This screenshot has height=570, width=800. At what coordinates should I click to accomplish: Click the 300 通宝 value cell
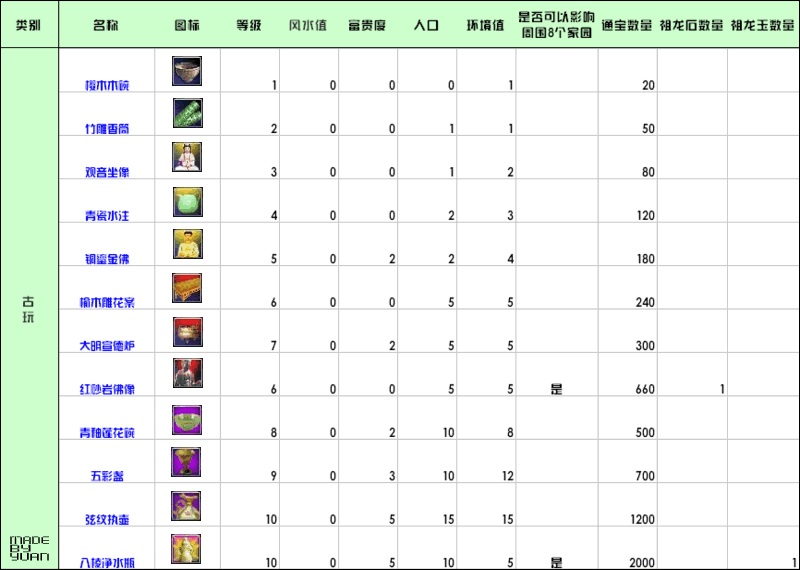coord(645,345)
